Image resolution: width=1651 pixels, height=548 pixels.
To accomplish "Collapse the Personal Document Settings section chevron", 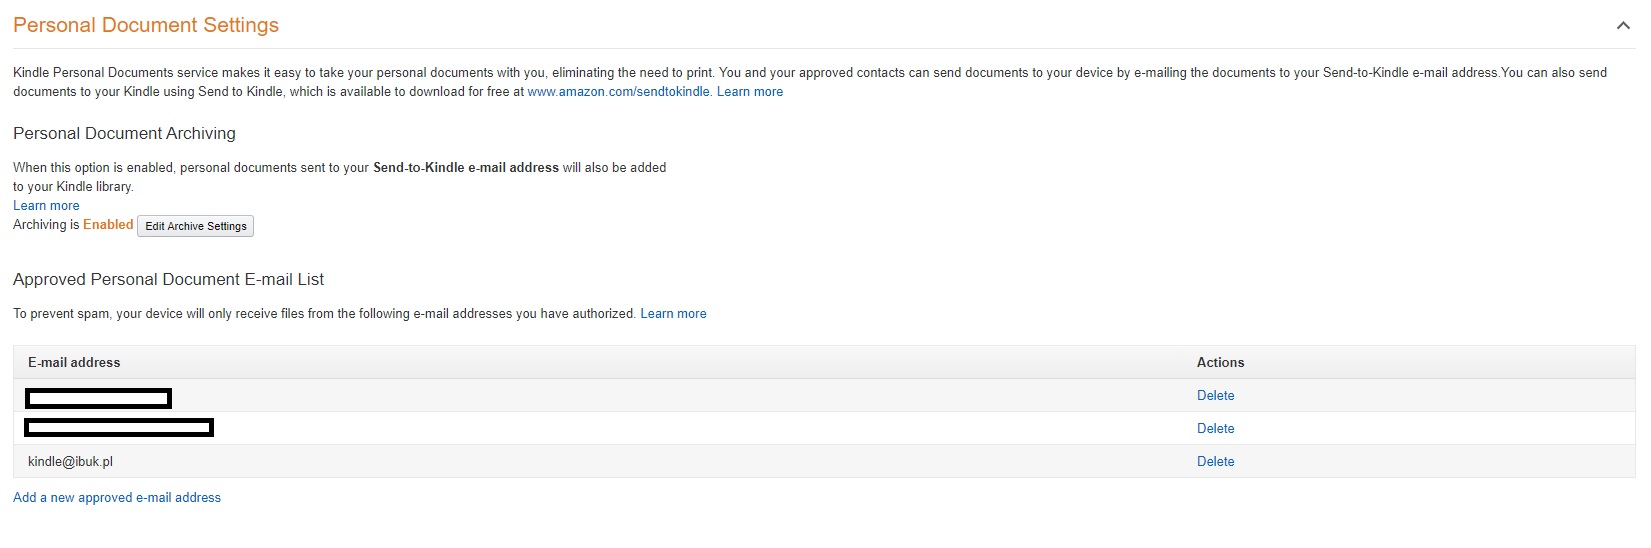I will point(1622,26).
